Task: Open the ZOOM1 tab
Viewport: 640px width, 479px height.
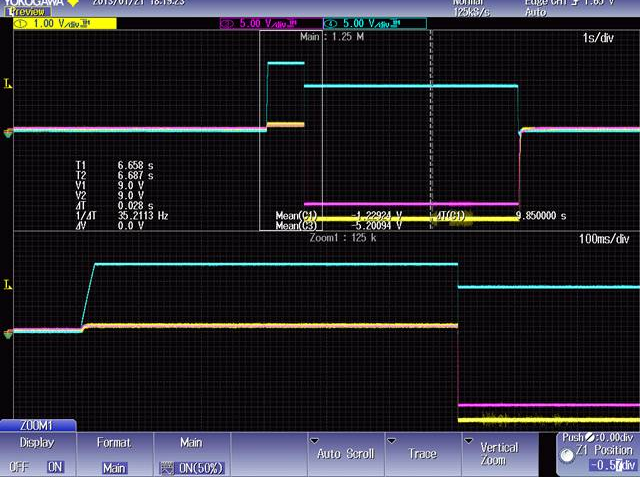Action: point(38,426)
